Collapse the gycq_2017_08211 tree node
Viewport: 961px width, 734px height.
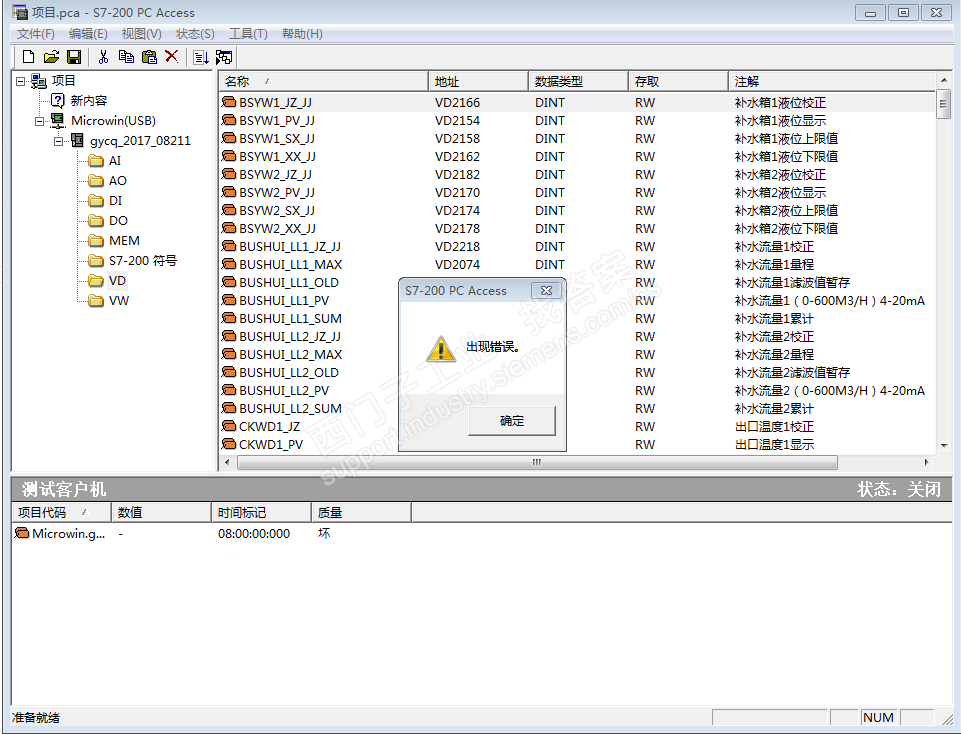point(59,141)
